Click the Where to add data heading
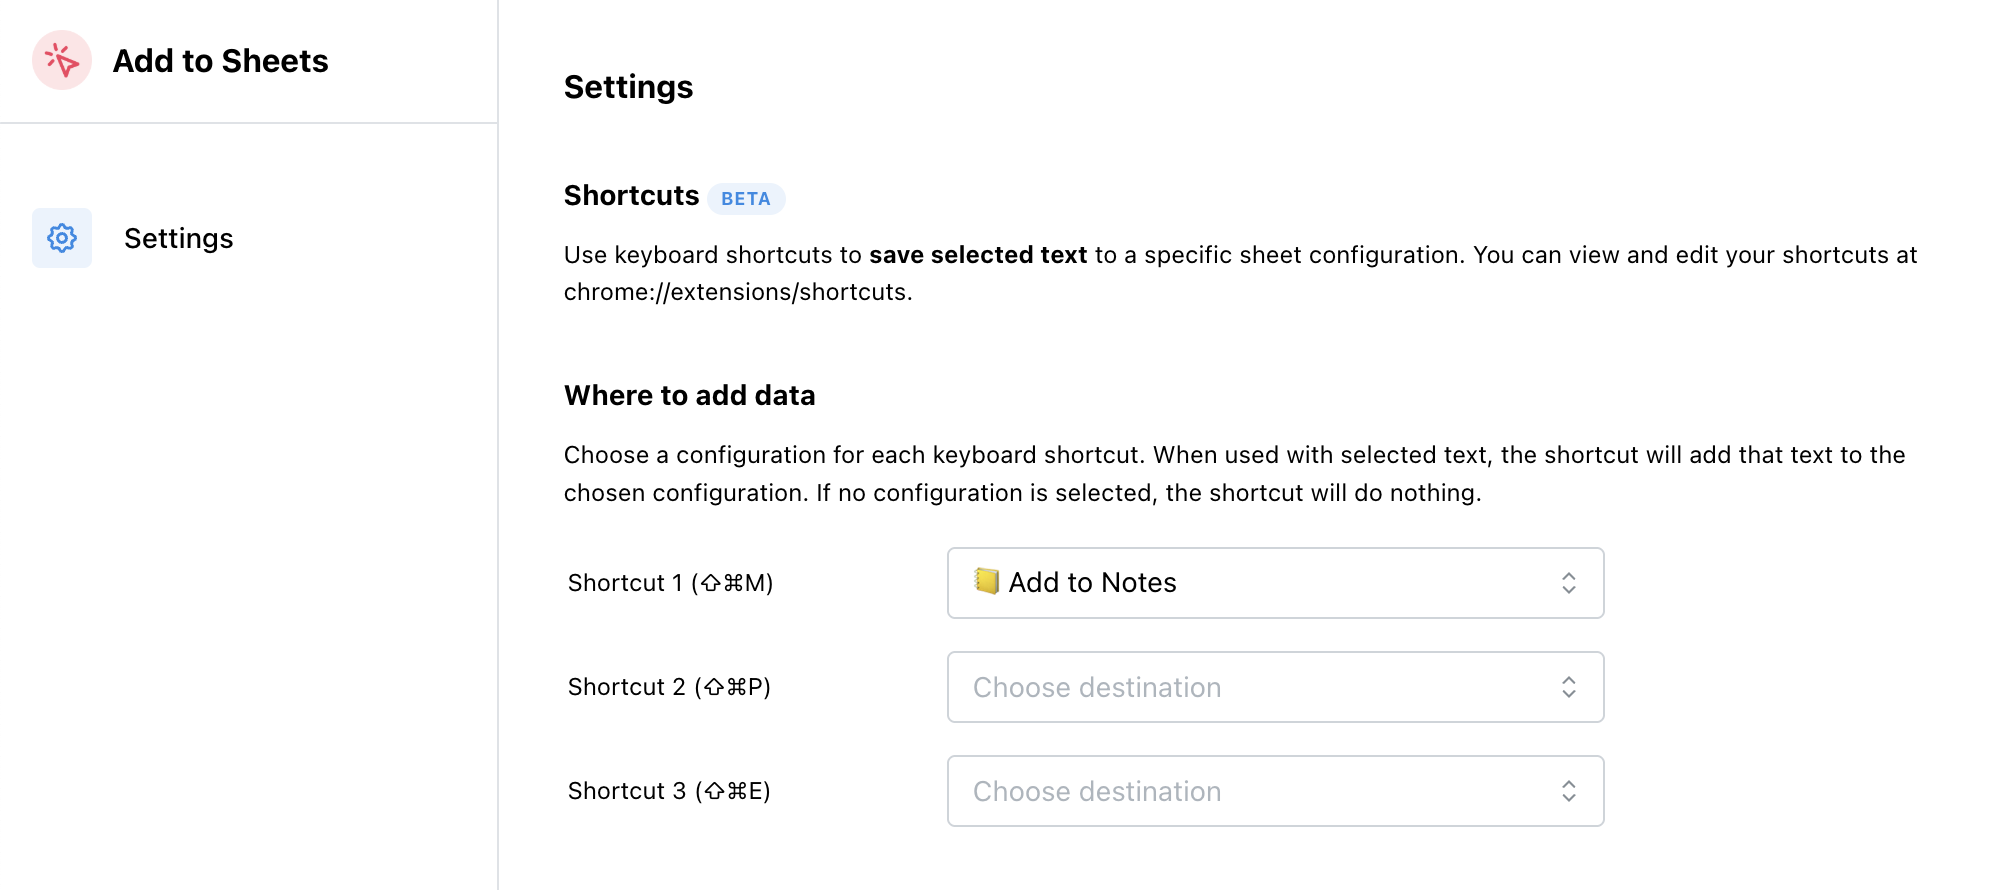This screenshot has width=1994, height=890. 689,395
